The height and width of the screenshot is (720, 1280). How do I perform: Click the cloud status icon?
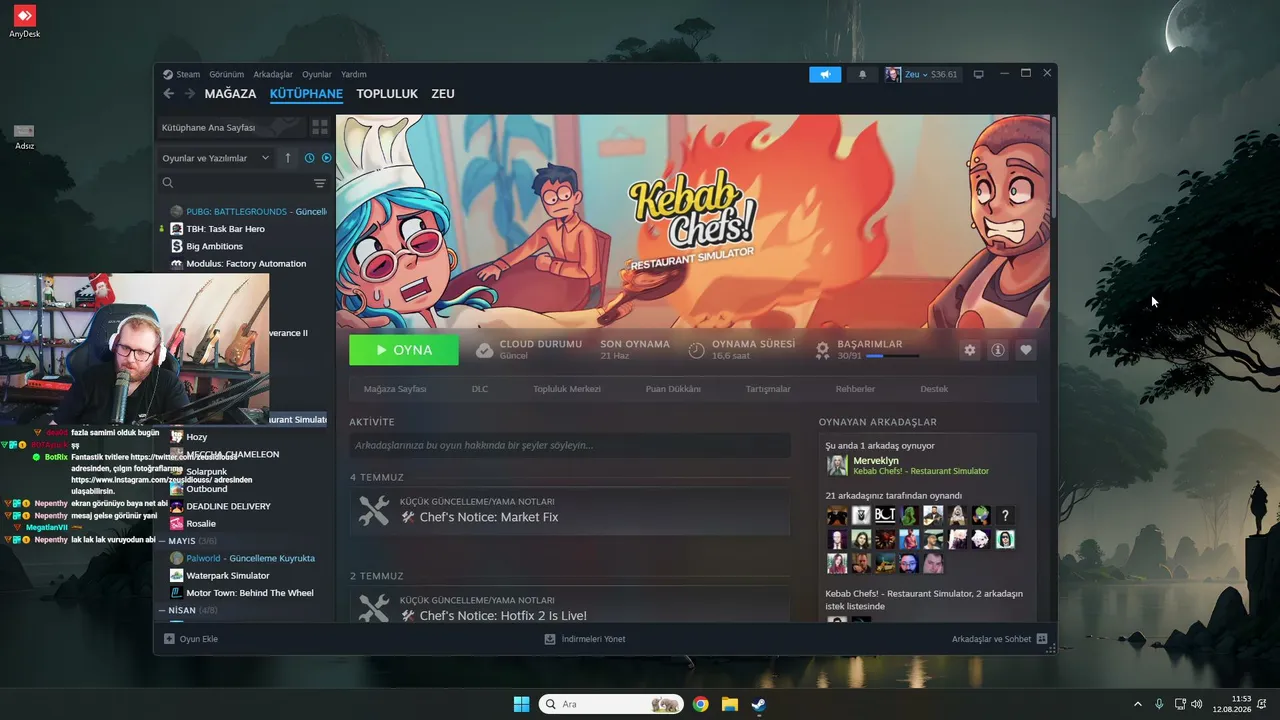(484, 350)
